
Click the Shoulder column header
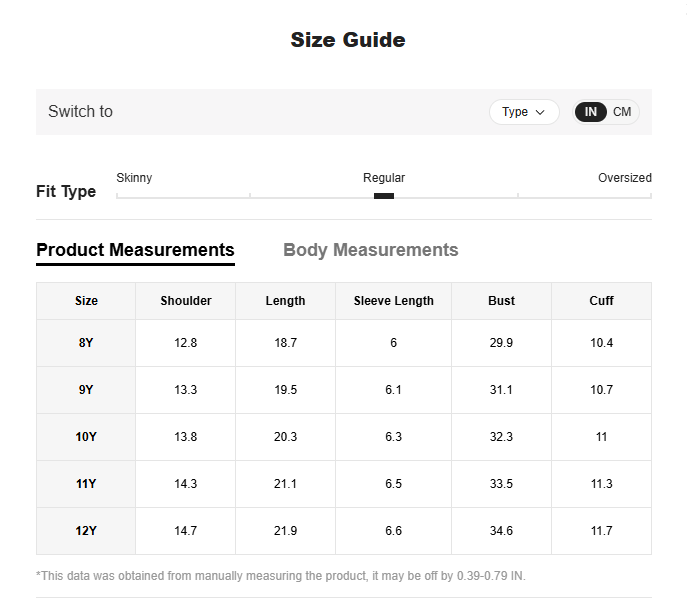[x=186, y=301]
